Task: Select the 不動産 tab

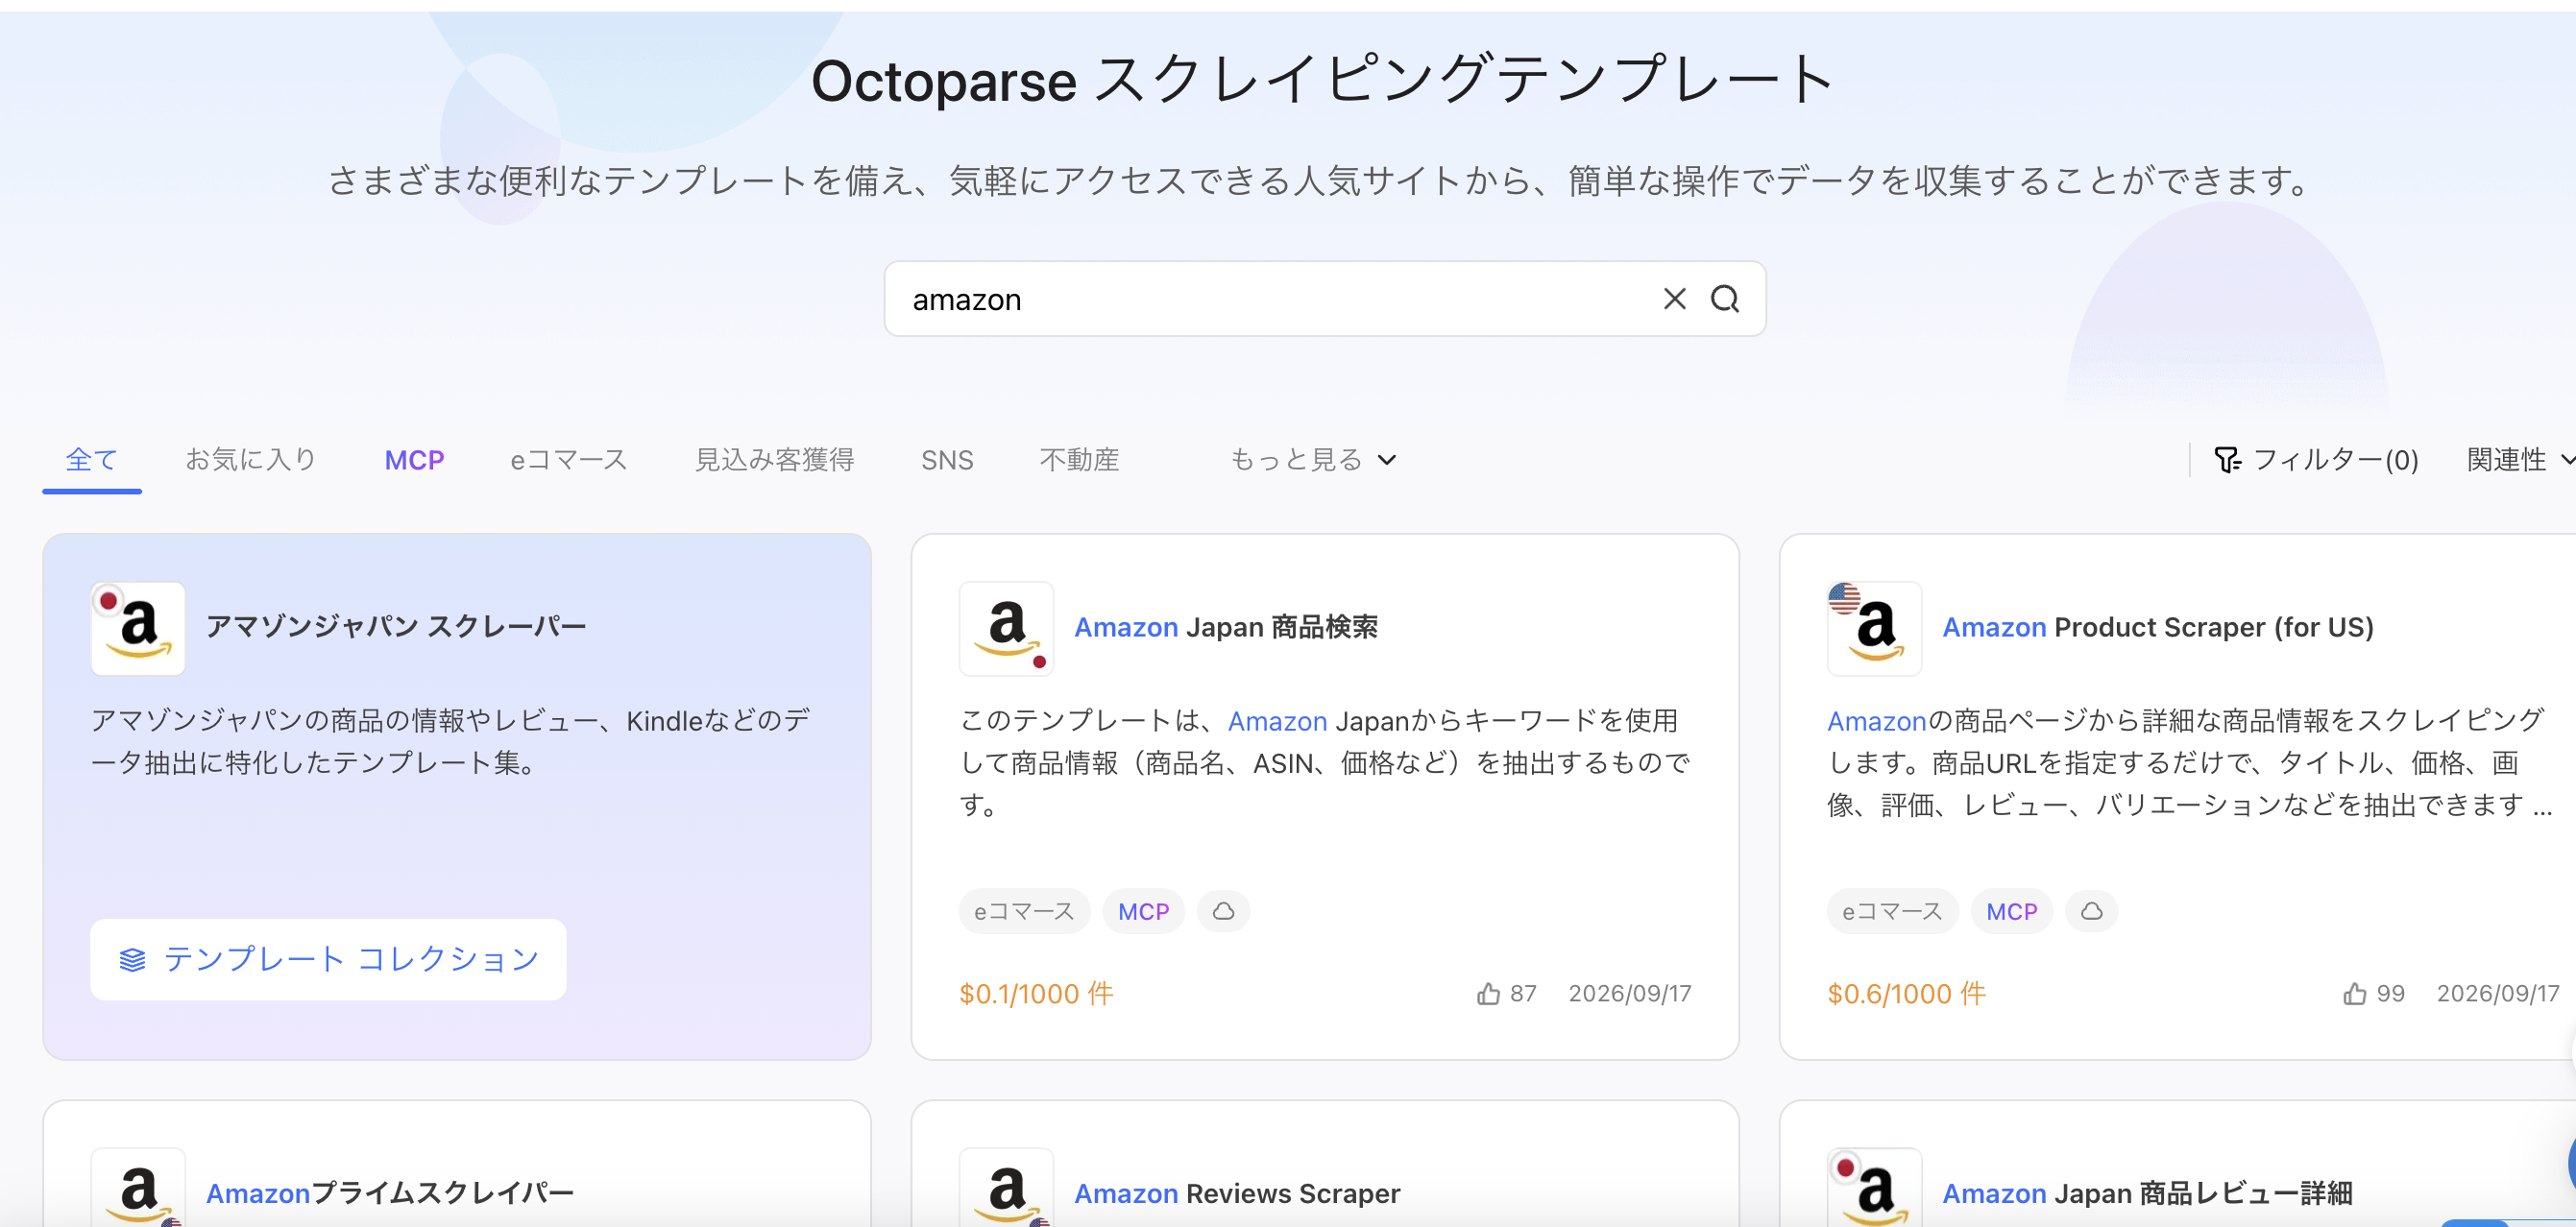Action: tap(1079, 460)
